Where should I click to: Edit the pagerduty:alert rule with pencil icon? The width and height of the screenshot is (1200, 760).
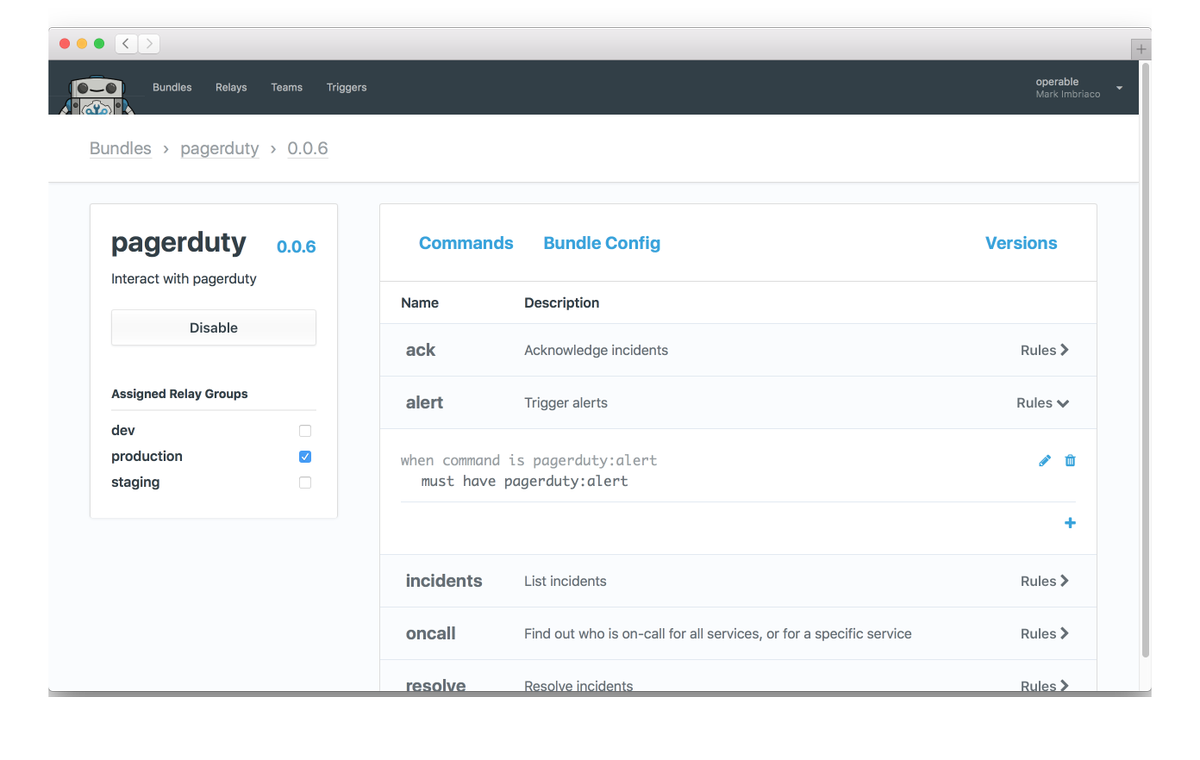pos(1045,461)
